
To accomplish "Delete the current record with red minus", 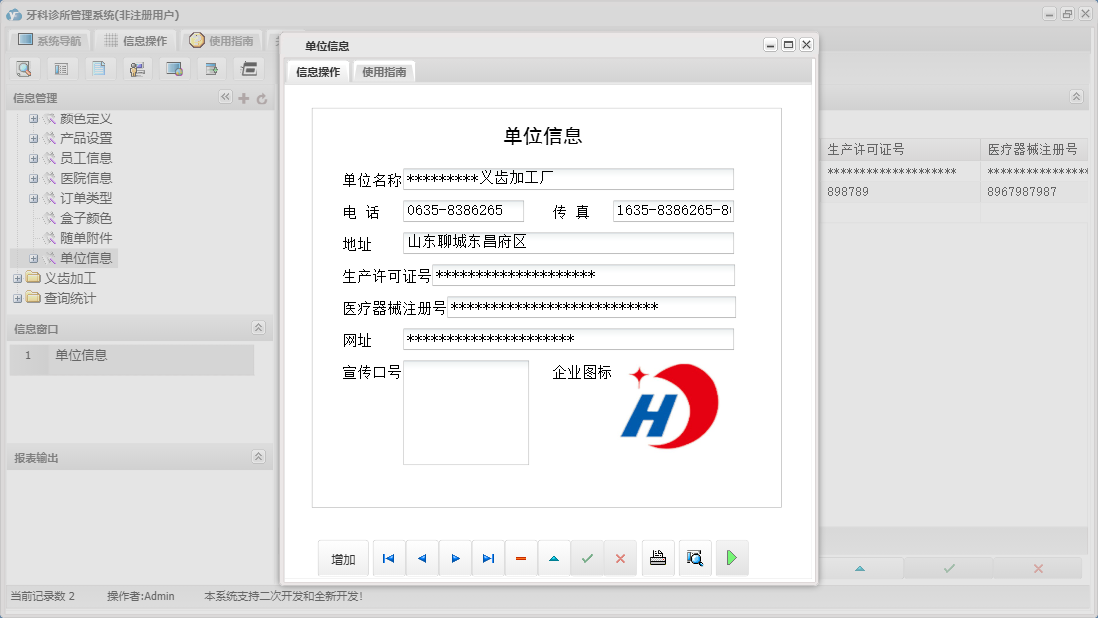I will 521,558.
